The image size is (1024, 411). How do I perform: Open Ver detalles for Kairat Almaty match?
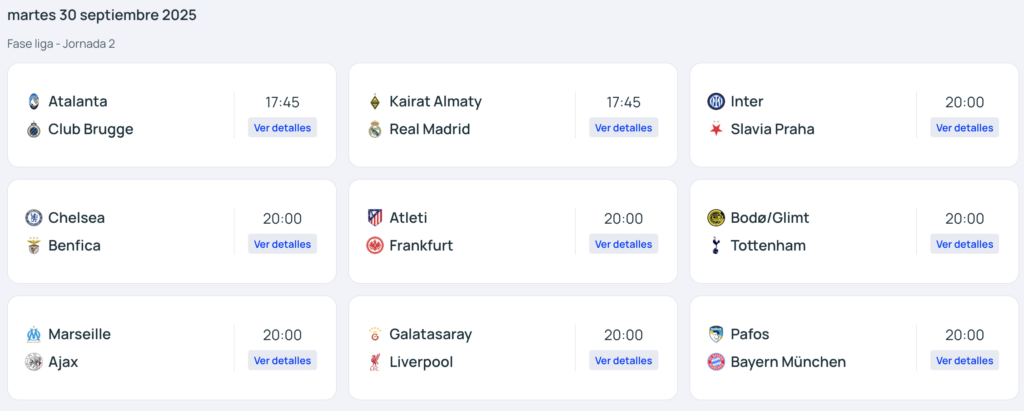(623, 128)
